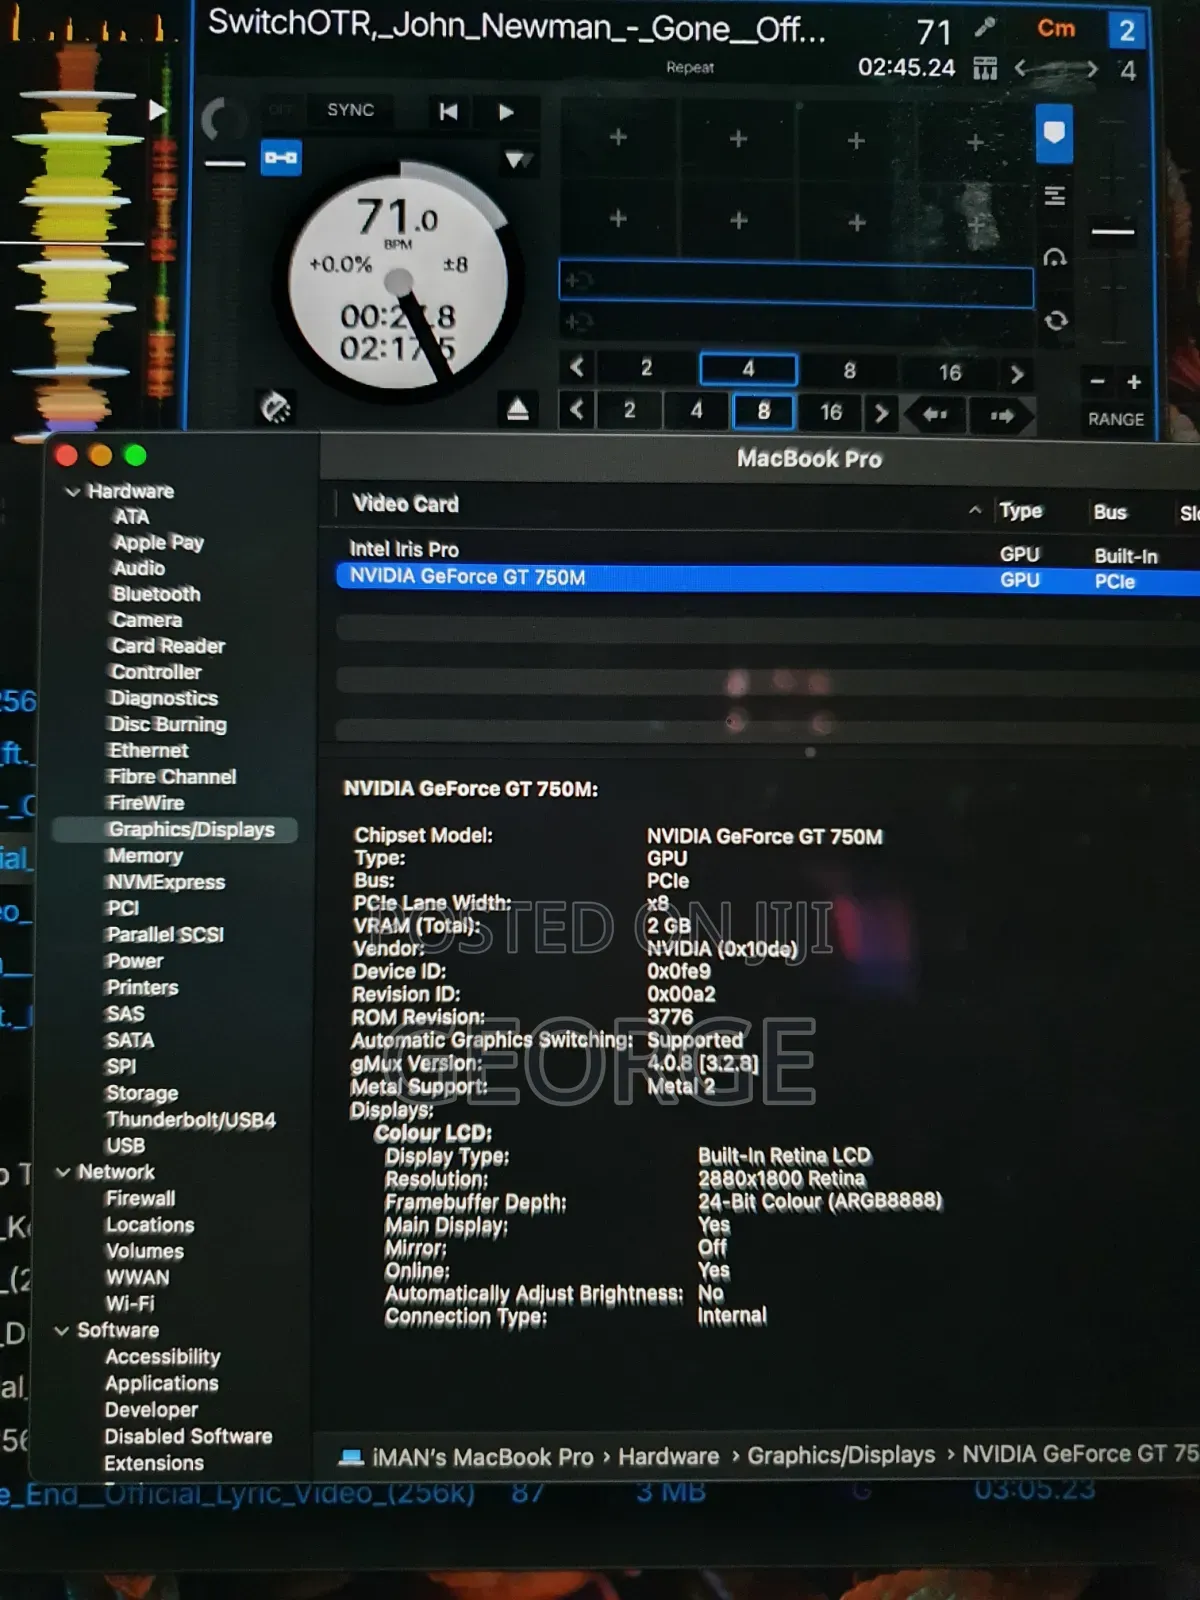Image resolution: width=1200 pixels, height=1600 pixels.
Task: Select Storage in sidebar
Action: point(142,1094)
